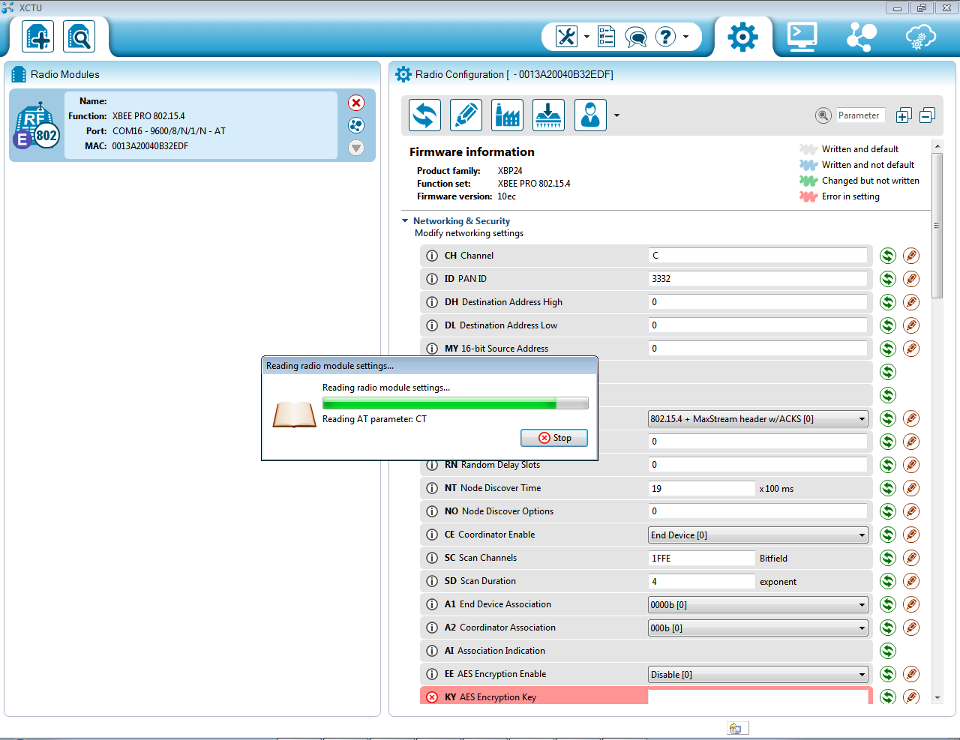This screenshot has height=740, width=960.
Task: Expand the Help dropdown arrow
Action: pos(686,37)
